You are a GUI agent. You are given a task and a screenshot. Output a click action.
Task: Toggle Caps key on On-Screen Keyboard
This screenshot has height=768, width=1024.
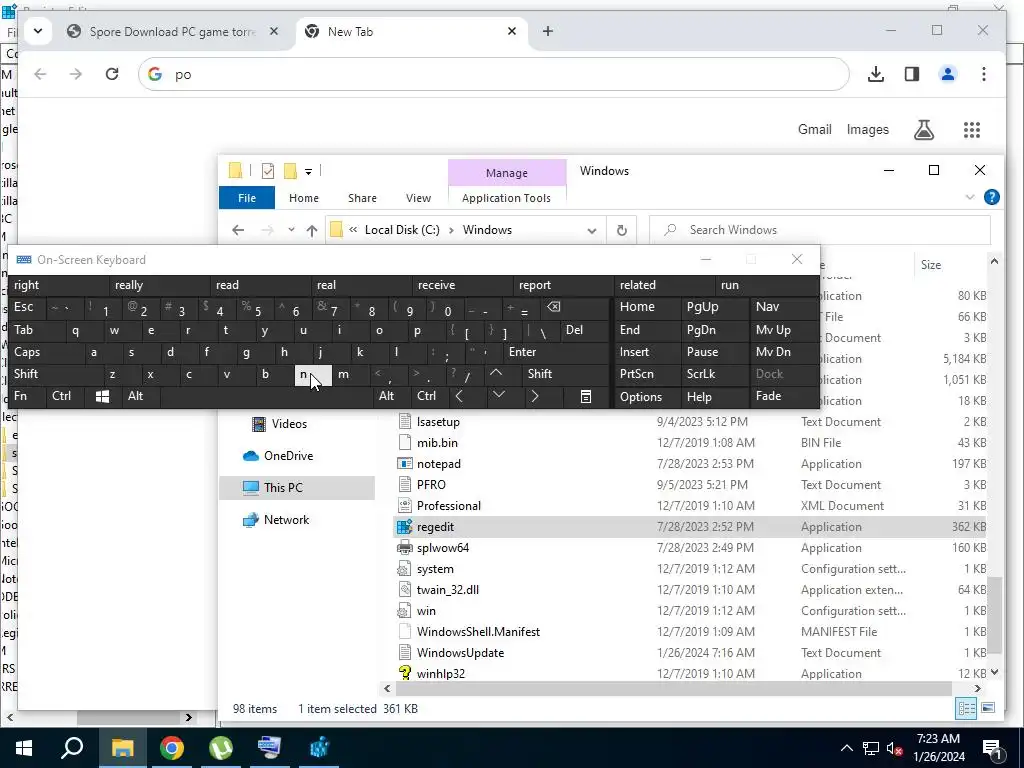46,352
